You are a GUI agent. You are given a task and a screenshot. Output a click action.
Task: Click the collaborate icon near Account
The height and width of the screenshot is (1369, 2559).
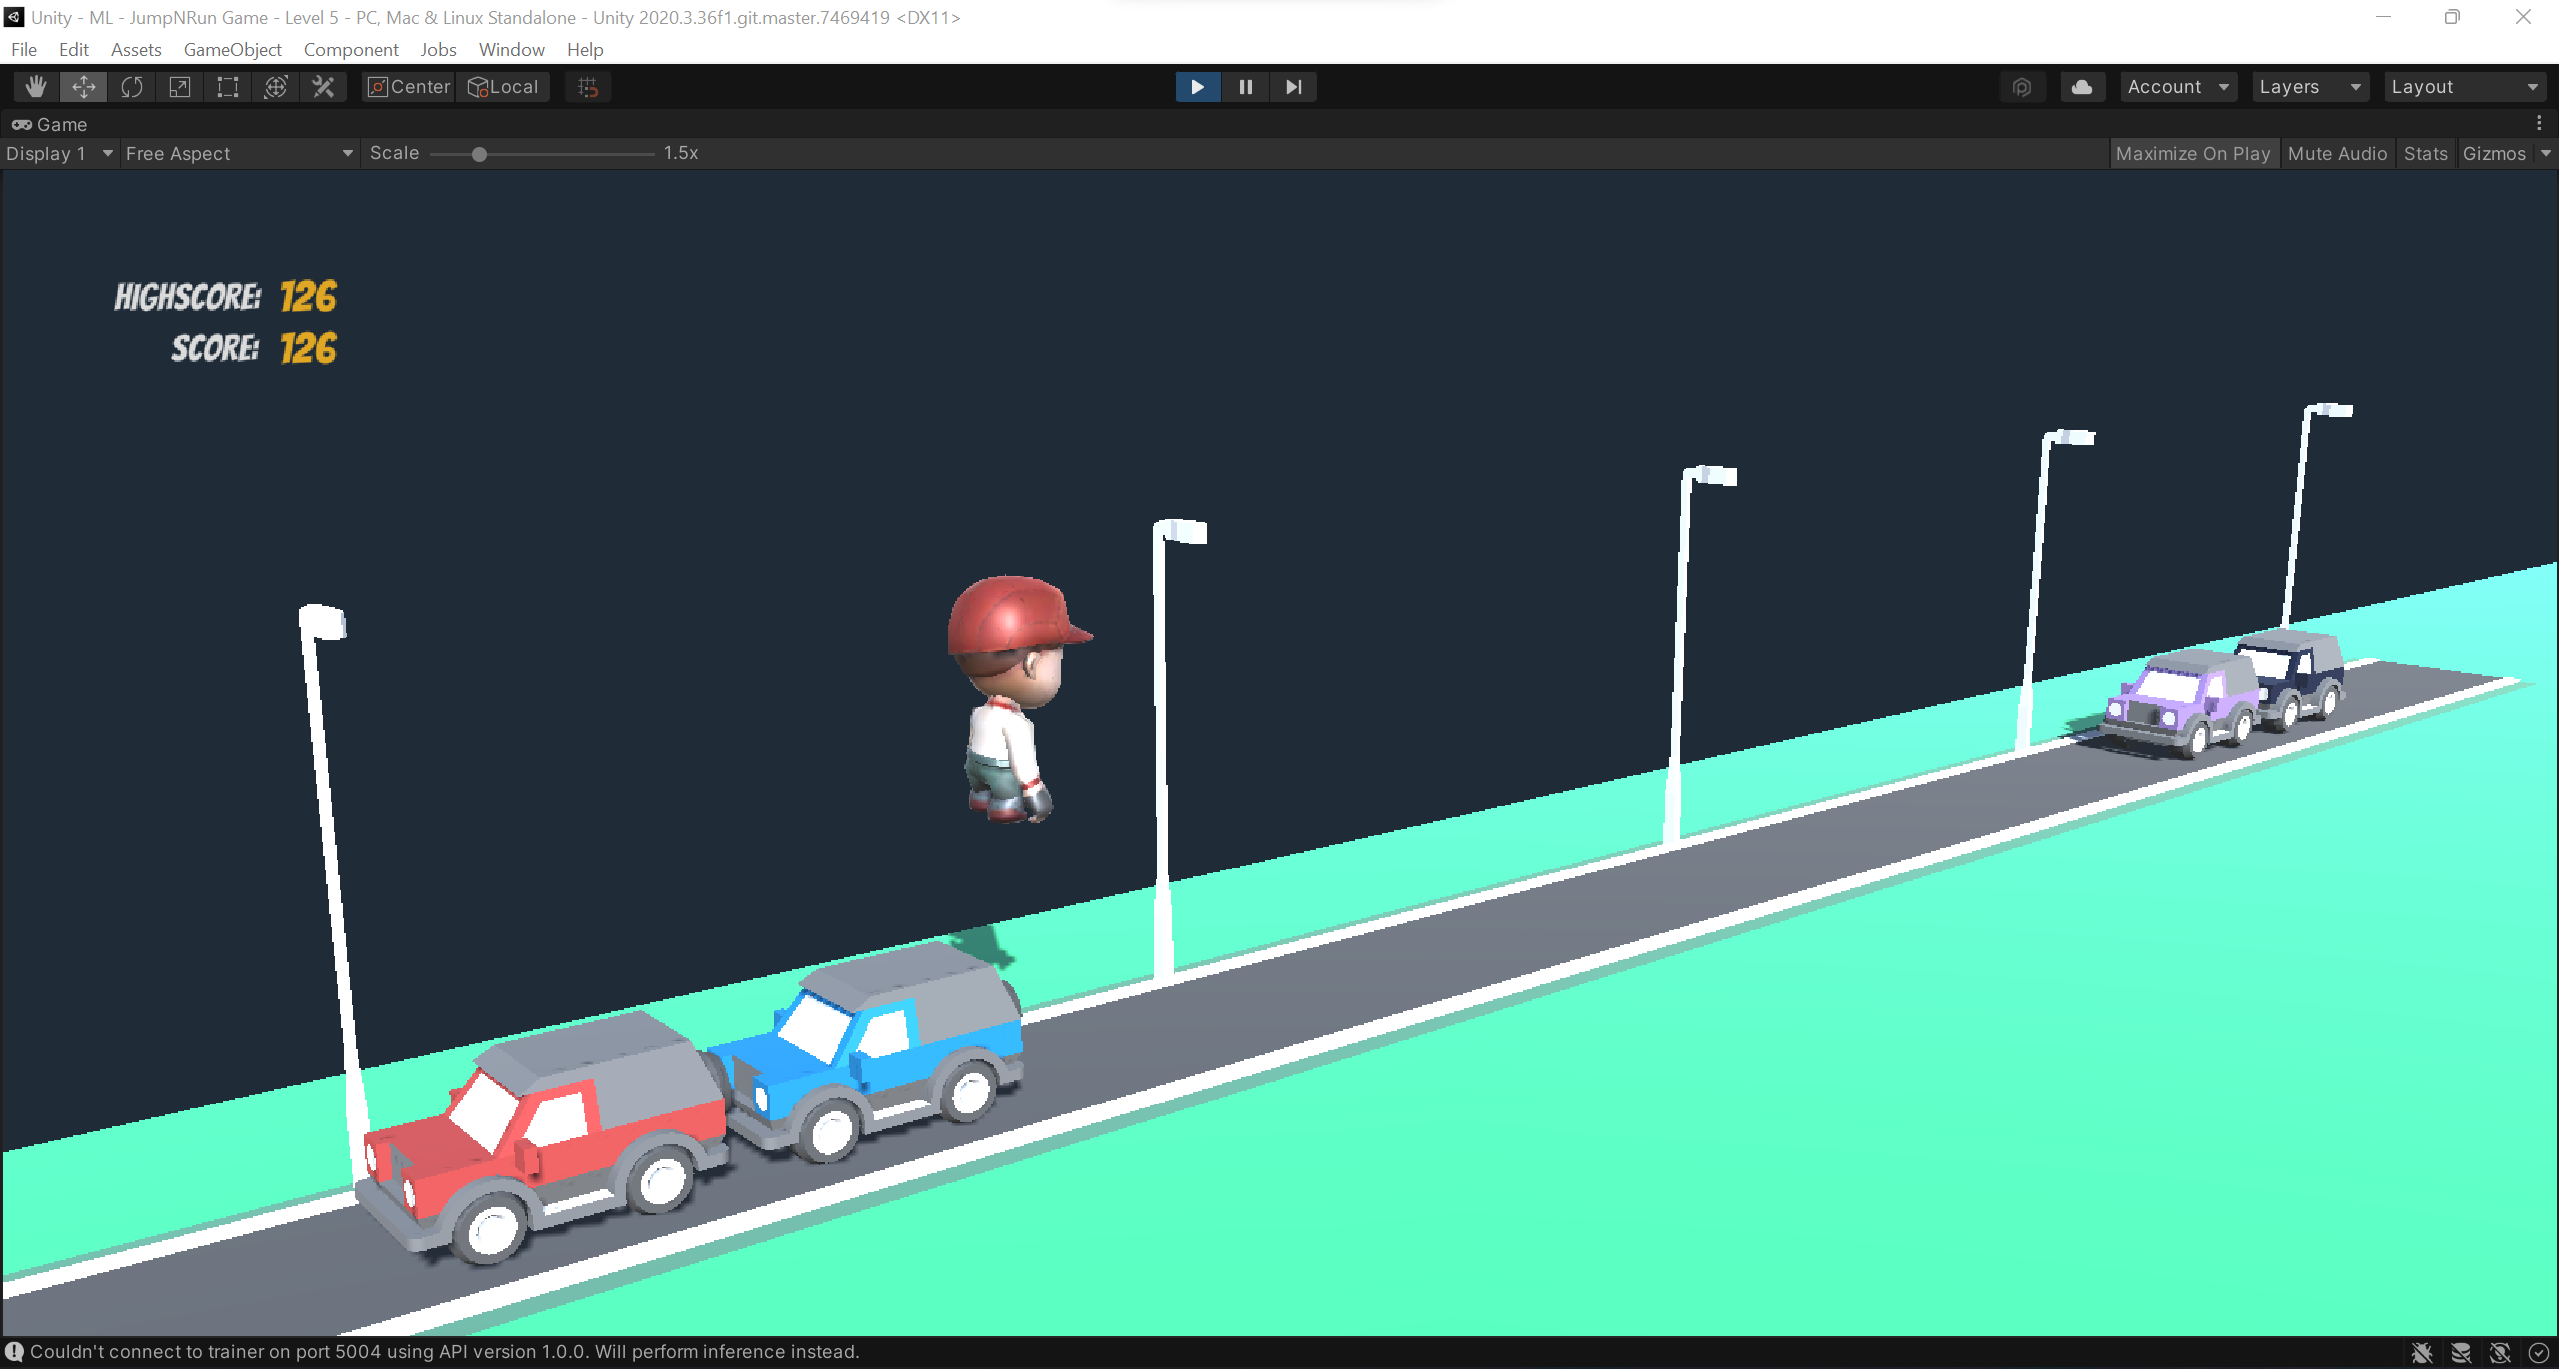pyautogui.click(x=2022, y=87)
